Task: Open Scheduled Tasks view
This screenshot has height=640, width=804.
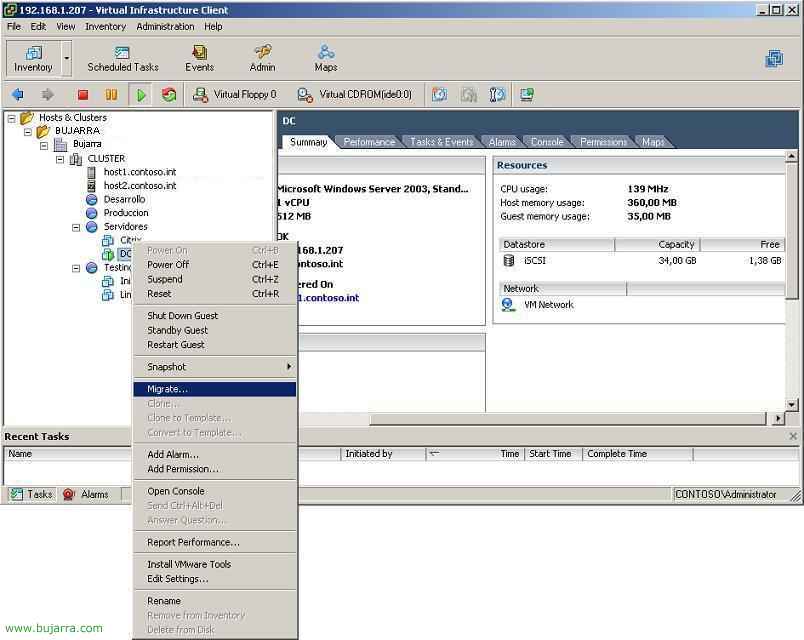Action: pos(123,58)
